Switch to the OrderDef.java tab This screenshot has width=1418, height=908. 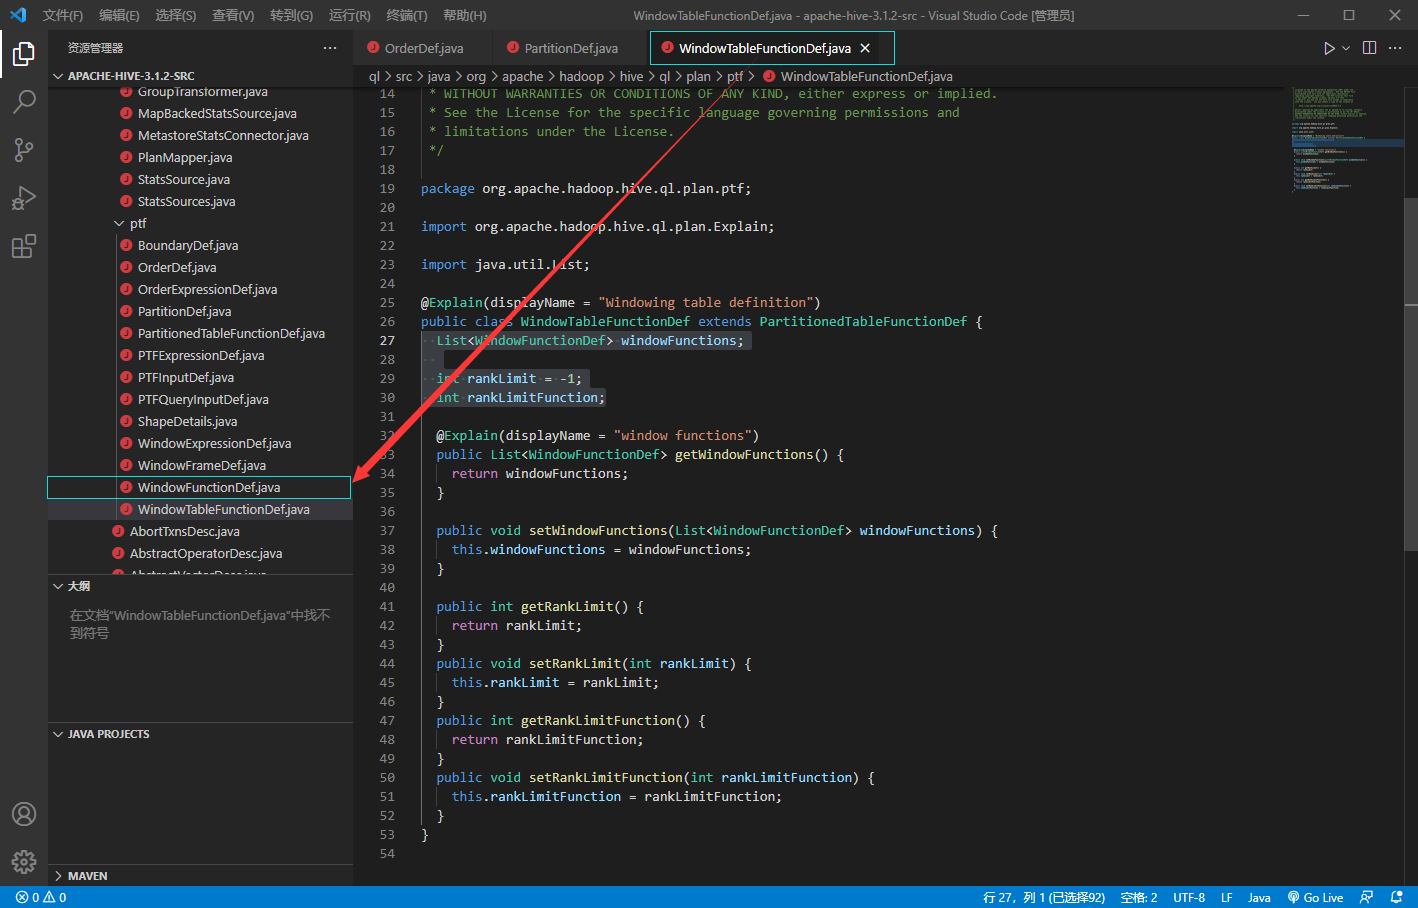click(x=423, y=48)
